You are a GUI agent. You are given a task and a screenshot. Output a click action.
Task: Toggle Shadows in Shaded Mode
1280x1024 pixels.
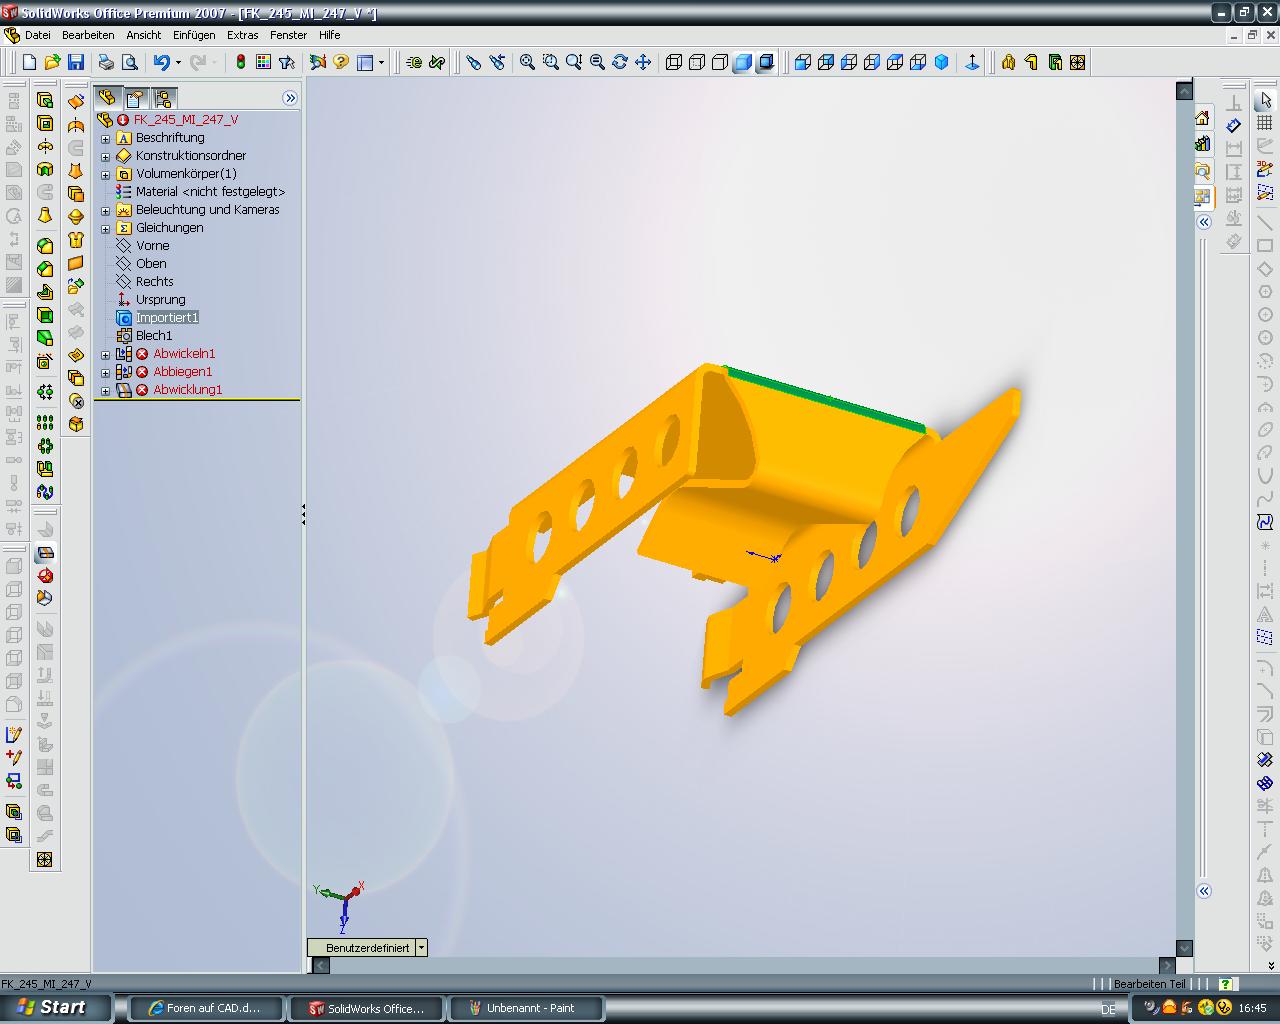coord(765,62)
